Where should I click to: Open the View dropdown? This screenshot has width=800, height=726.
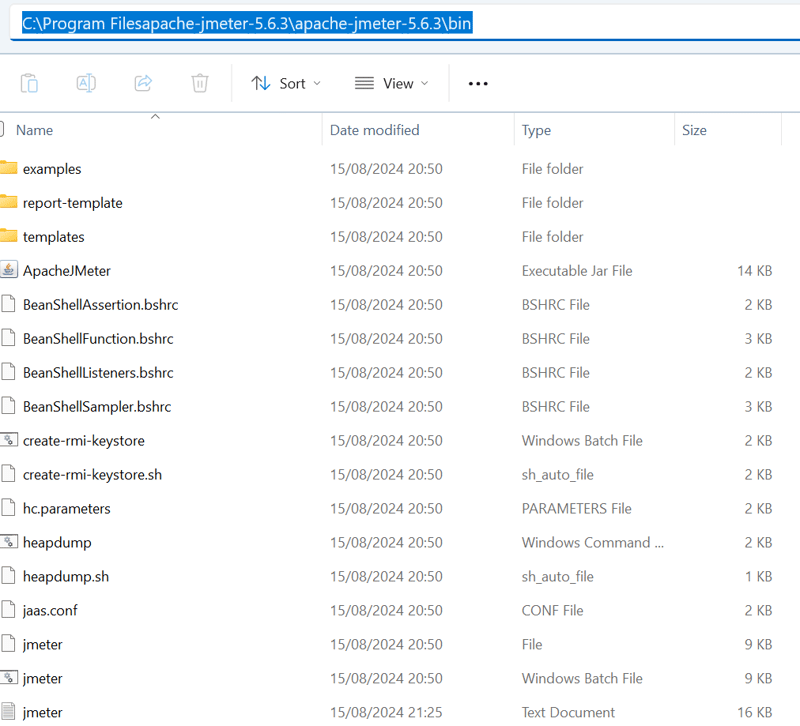tap(391, 83)
